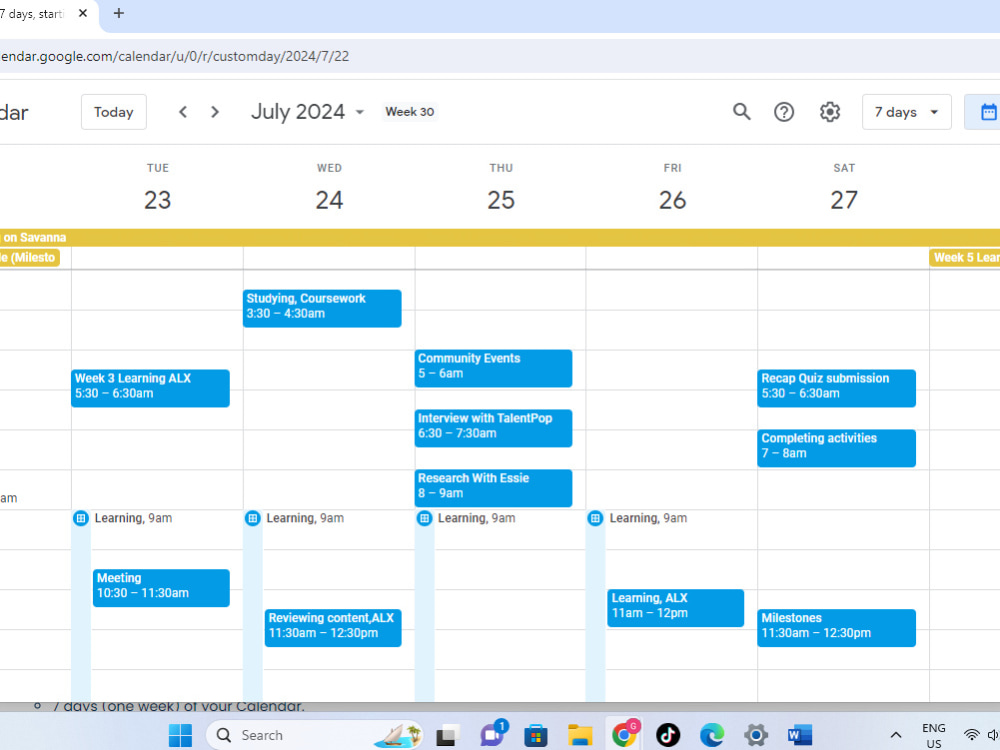Close the current browser tab

tap(83, 13)
